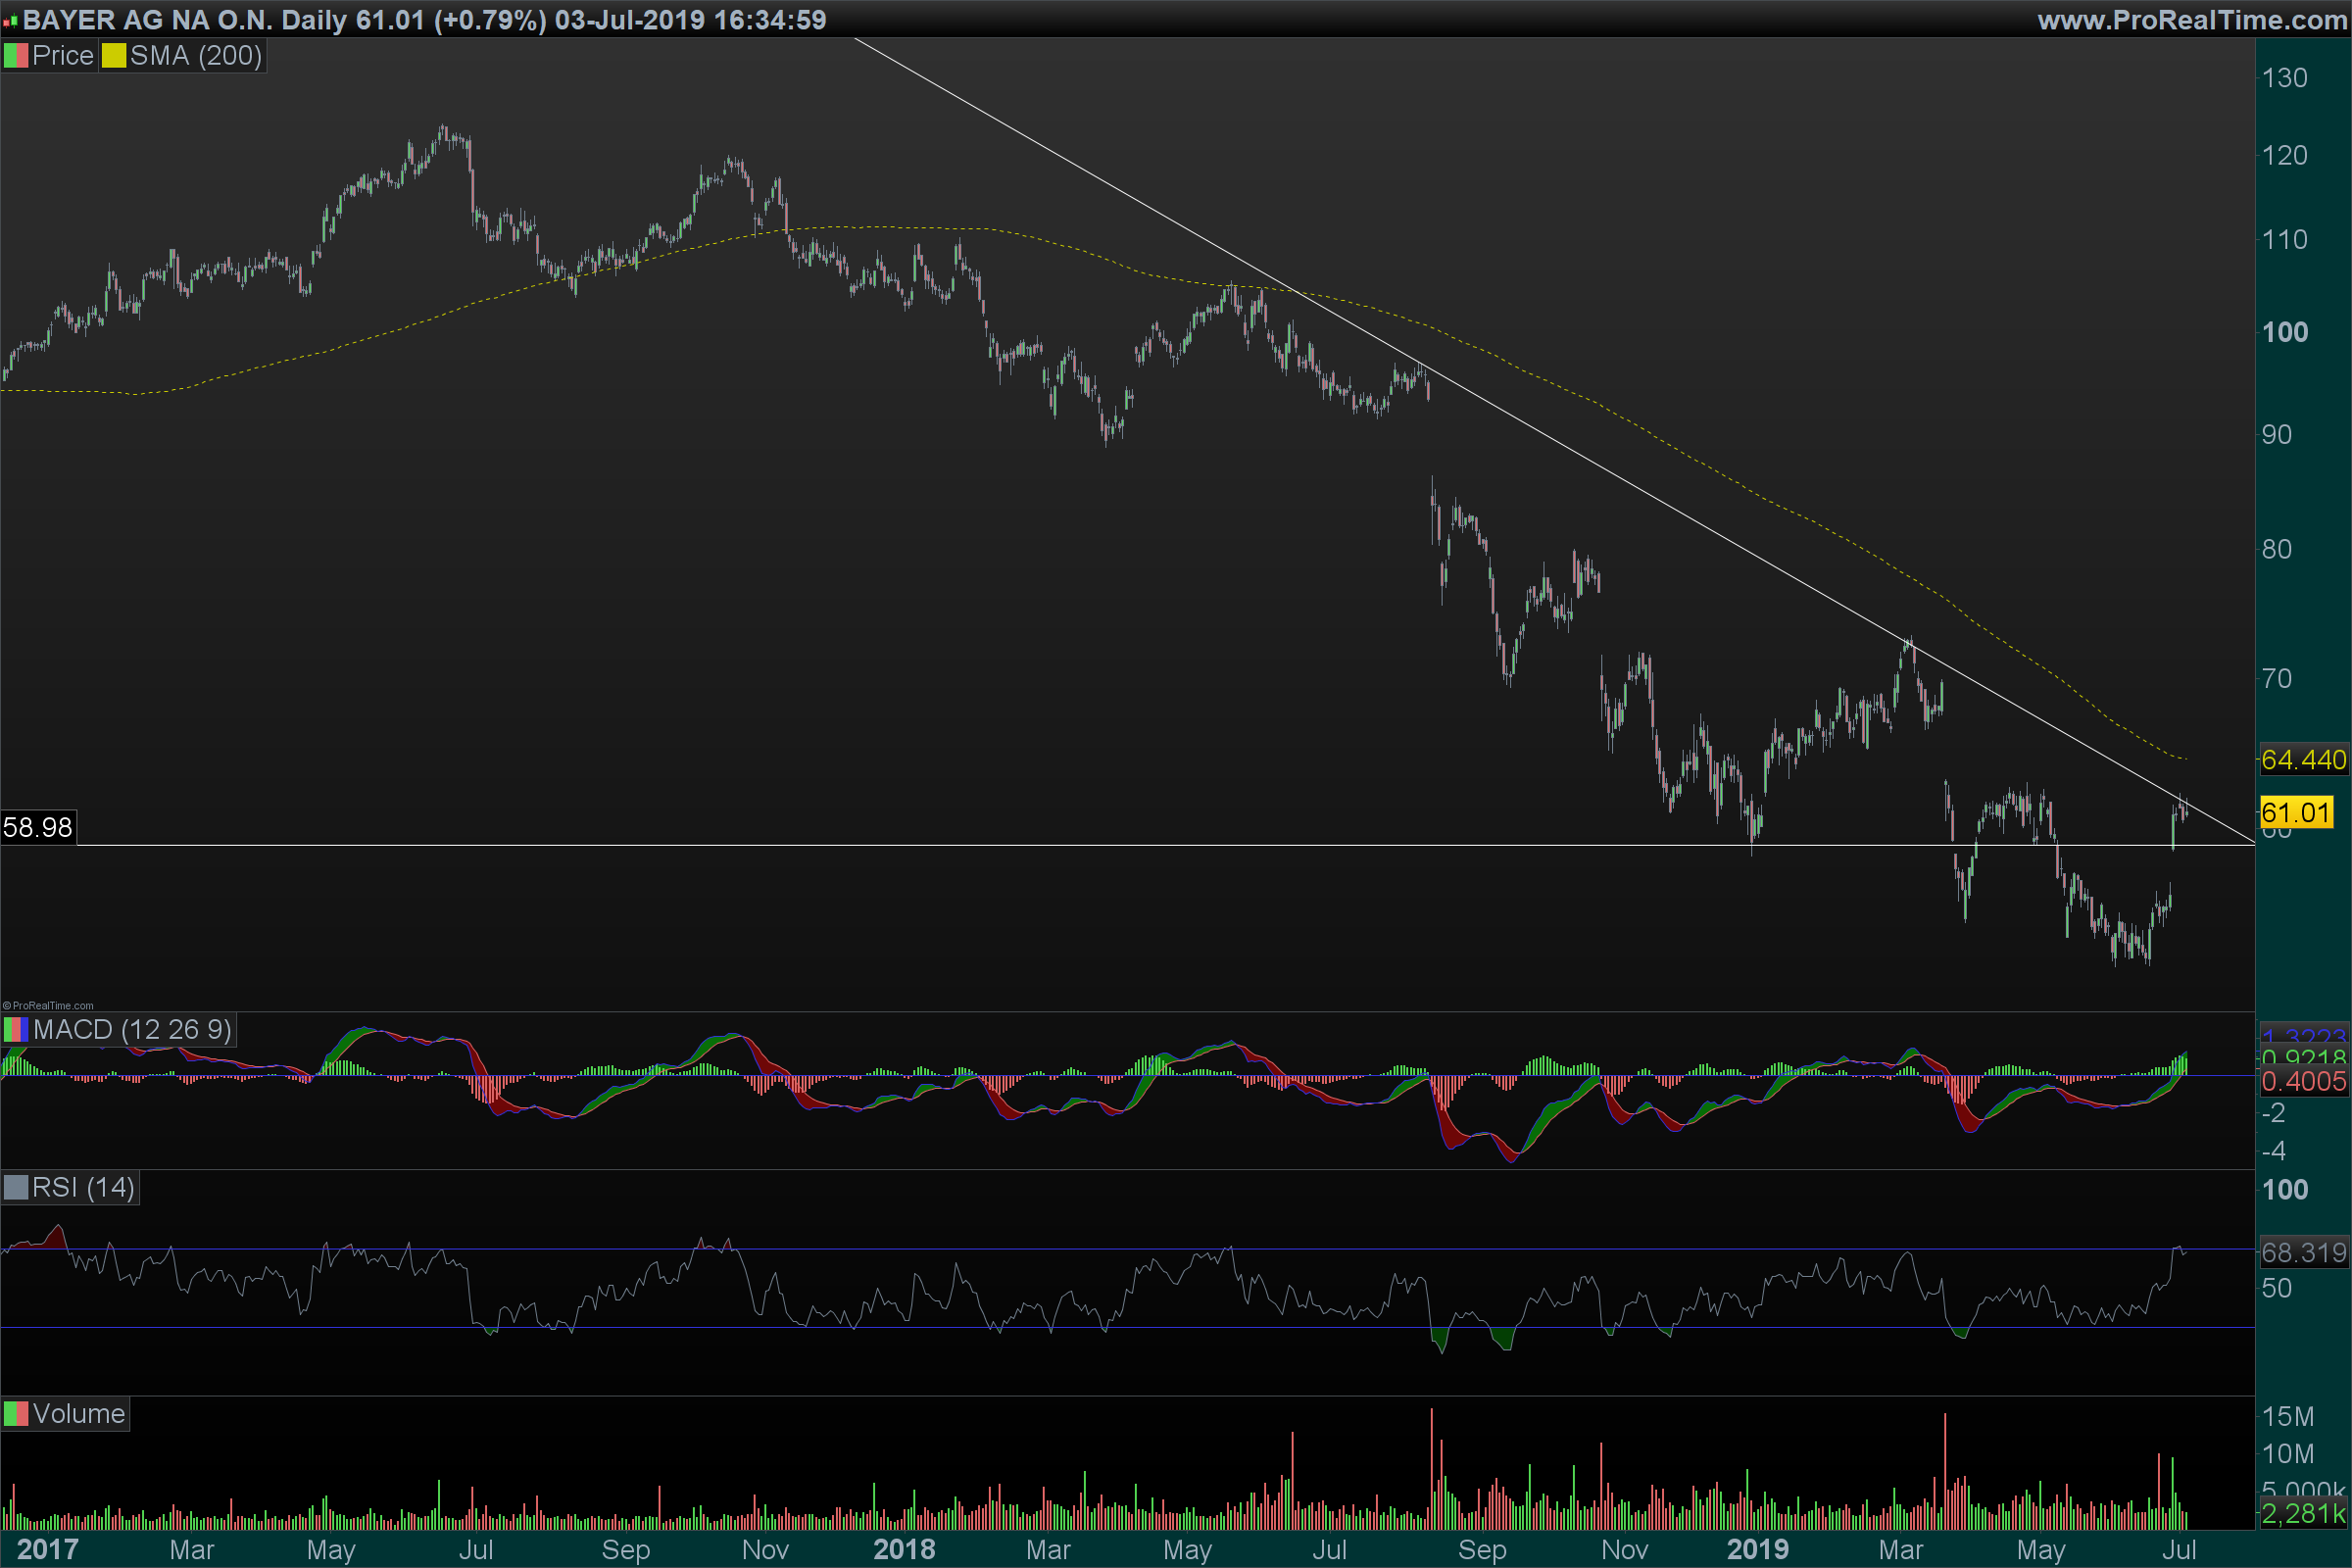Select the Volume panel label
The image size is (2352, 1568).
pyautogui.click(x=78, y=1414)
